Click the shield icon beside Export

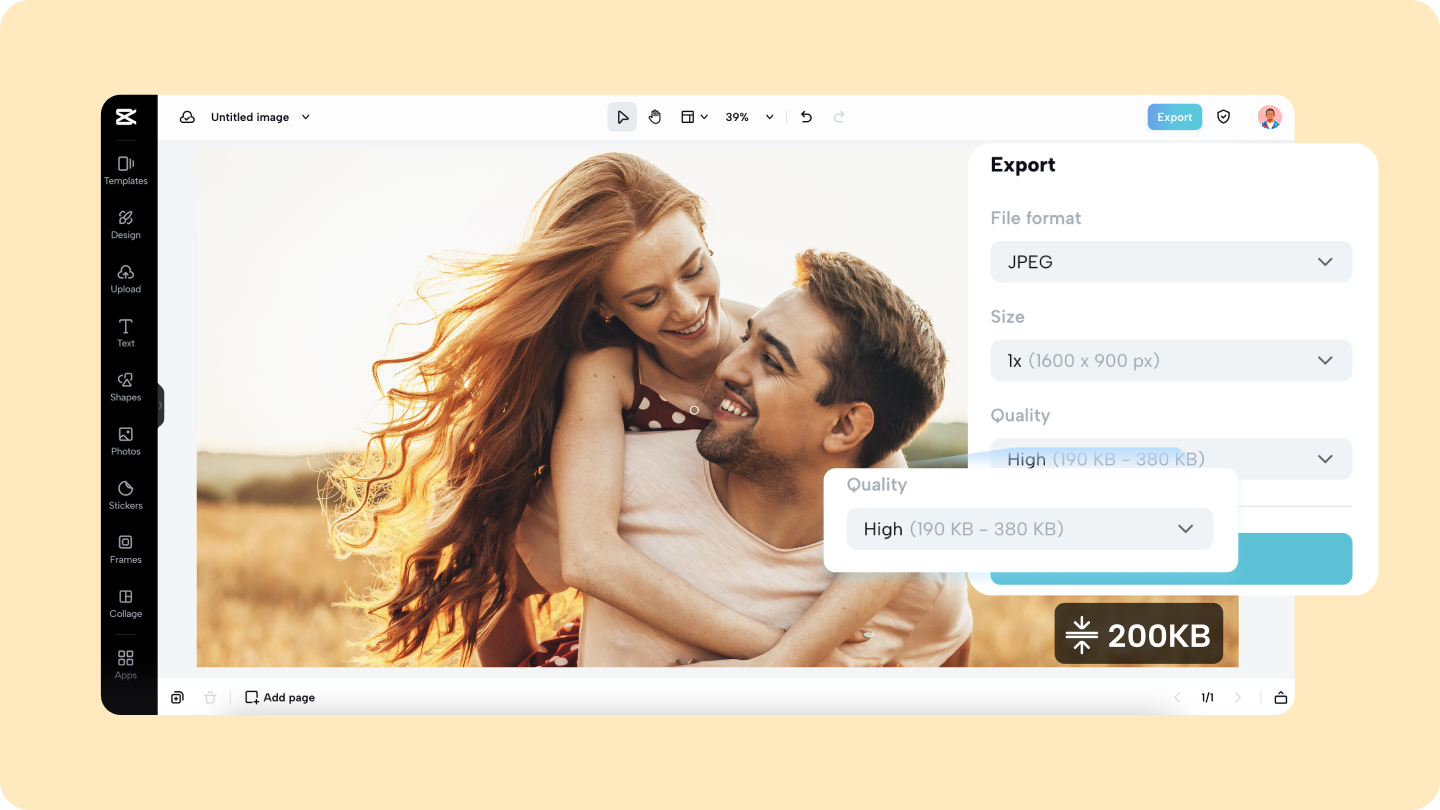click(1223, 117)
